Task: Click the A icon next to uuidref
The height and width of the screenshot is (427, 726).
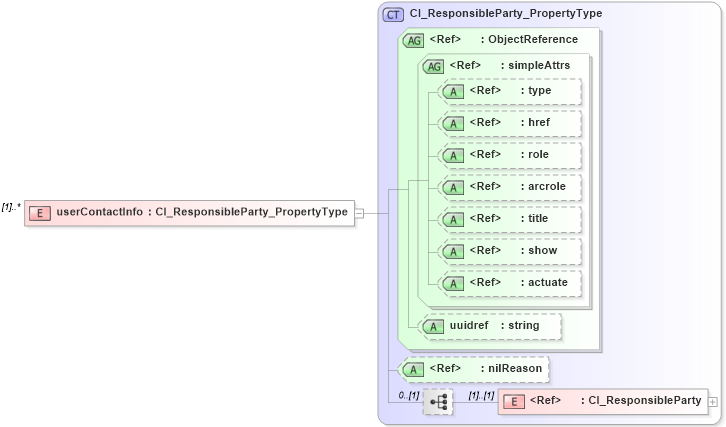Action: click(x=433, y=327)
